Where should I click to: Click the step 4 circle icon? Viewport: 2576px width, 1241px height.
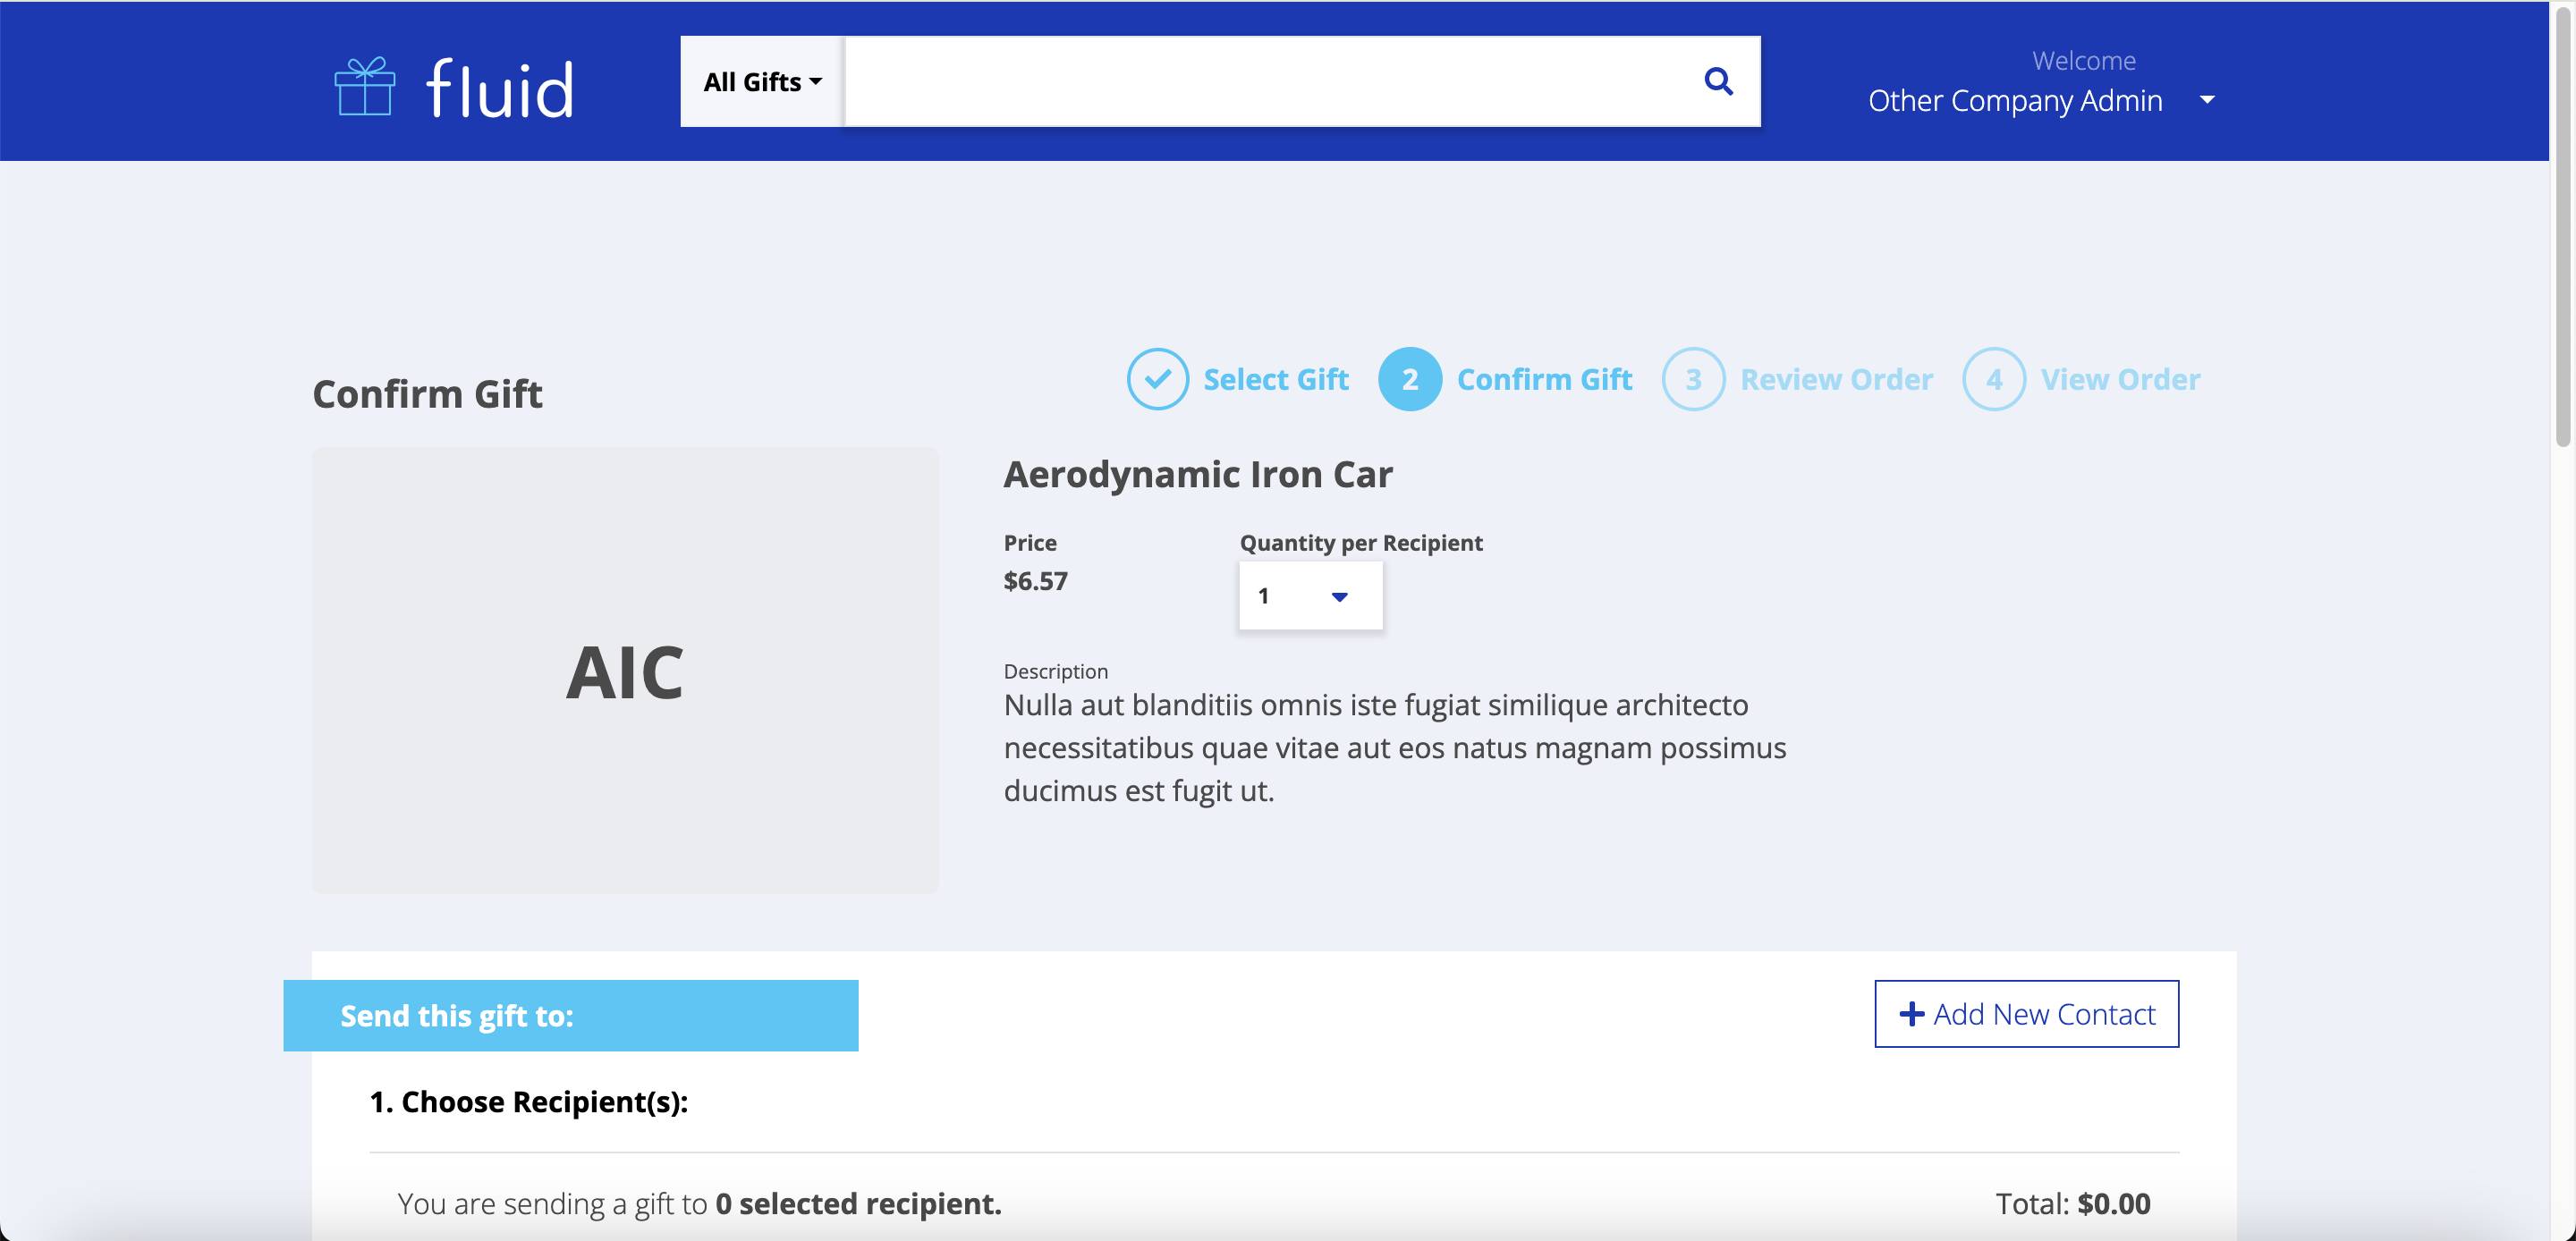pos(1993,379)
